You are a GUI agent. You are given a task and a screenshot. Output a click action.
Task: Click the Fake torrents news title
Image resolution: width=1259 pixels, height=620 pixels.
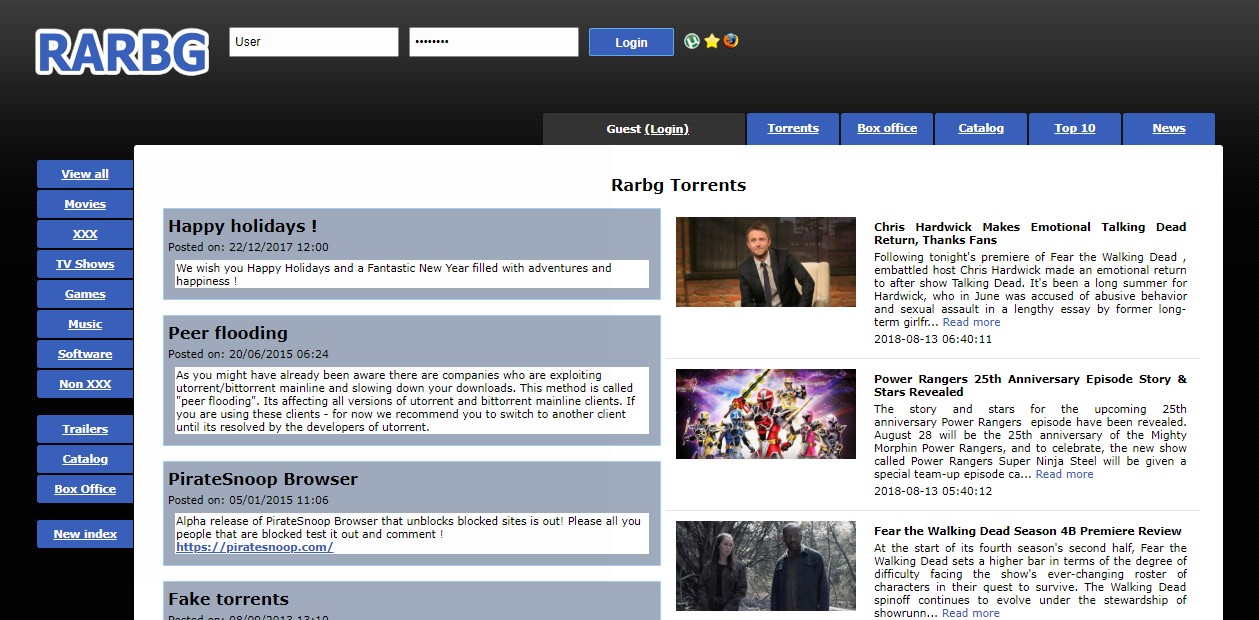pyautogui.click(x=228, y=599)
